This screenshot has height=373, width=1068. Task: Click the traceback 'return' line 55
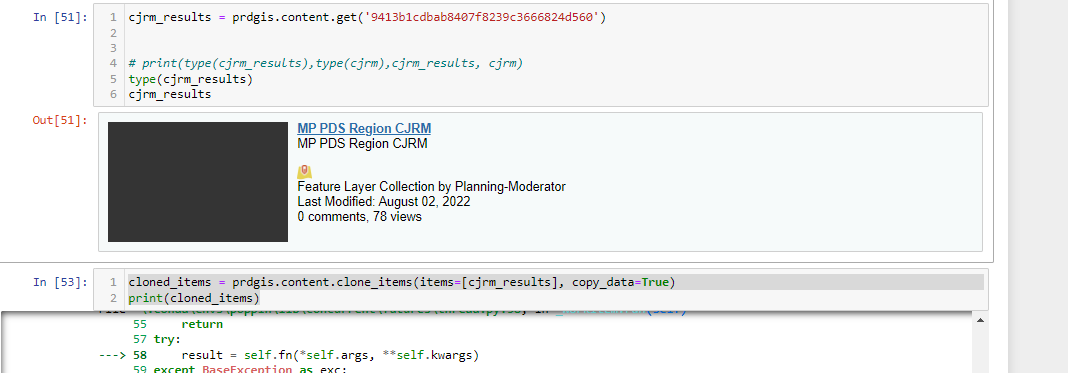(x=202, y=324)
